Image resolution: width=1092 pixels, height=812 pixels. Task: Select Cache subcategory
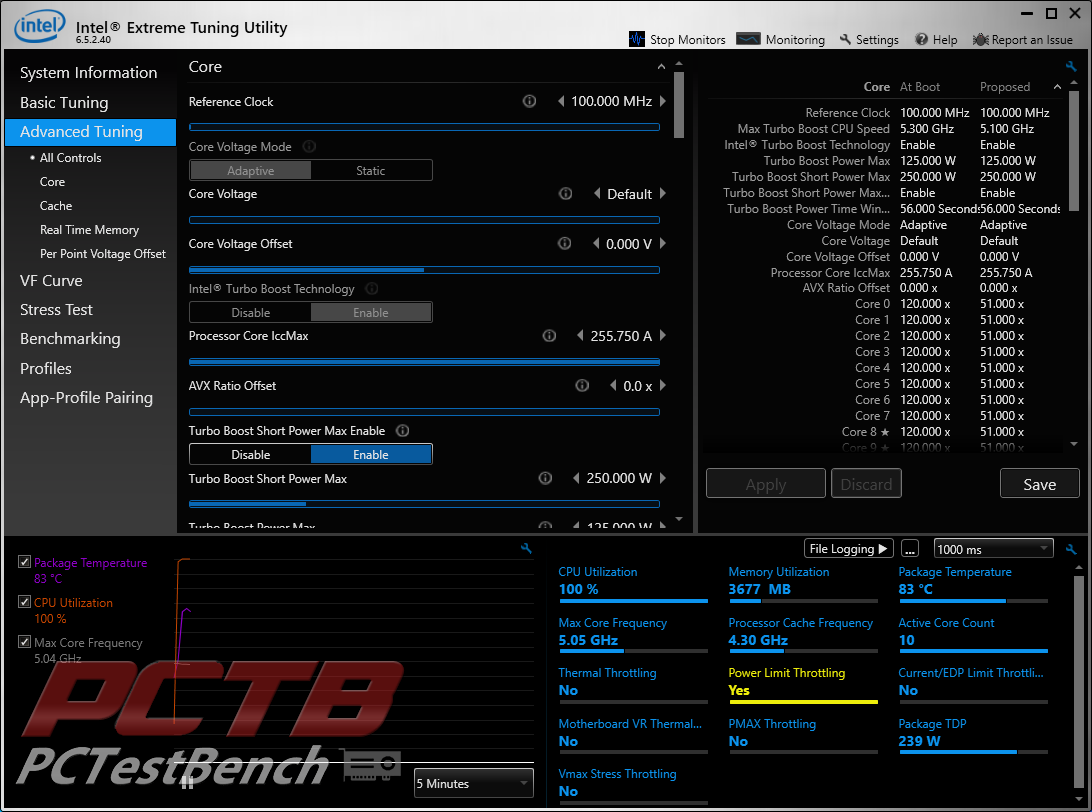tap(56, 206)
